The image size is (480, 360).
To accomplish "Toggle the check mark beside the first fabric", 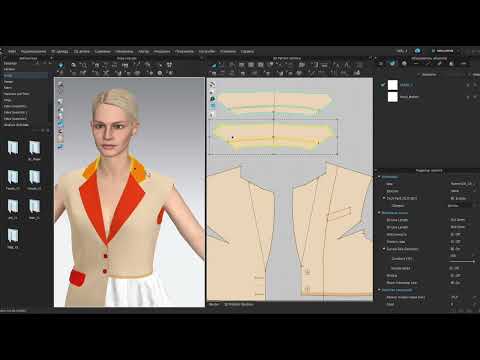I will [383, 85].
